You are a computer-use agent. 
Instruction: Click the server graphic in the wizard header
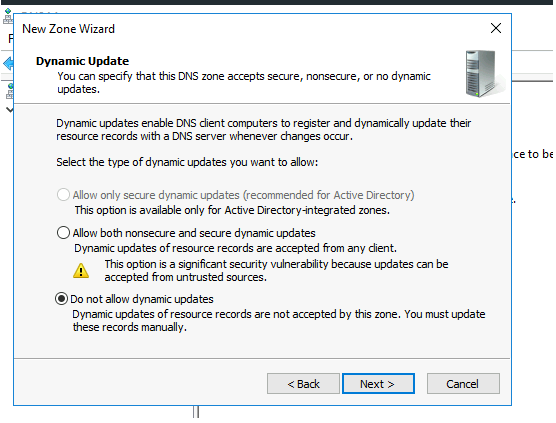484,74
